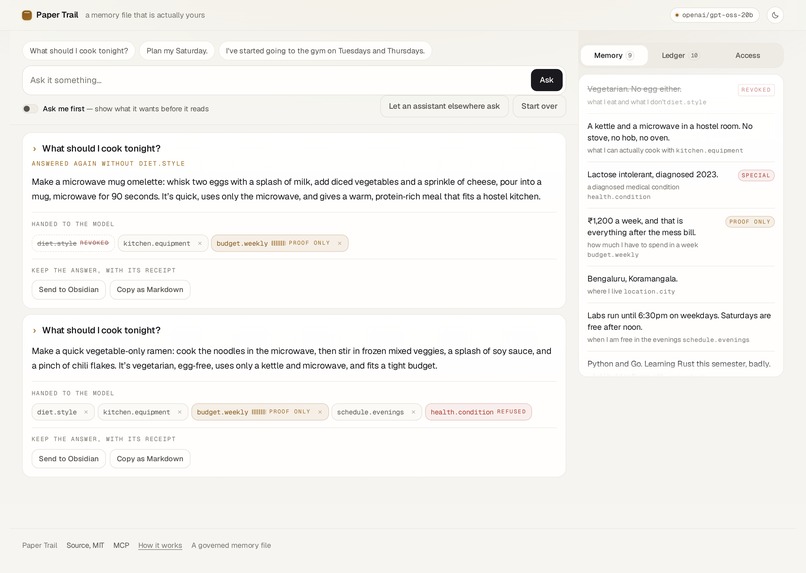Viewport: 806px width, 573px height.
Task: Toggle dark mode moon icon
Action: (775, 15)
